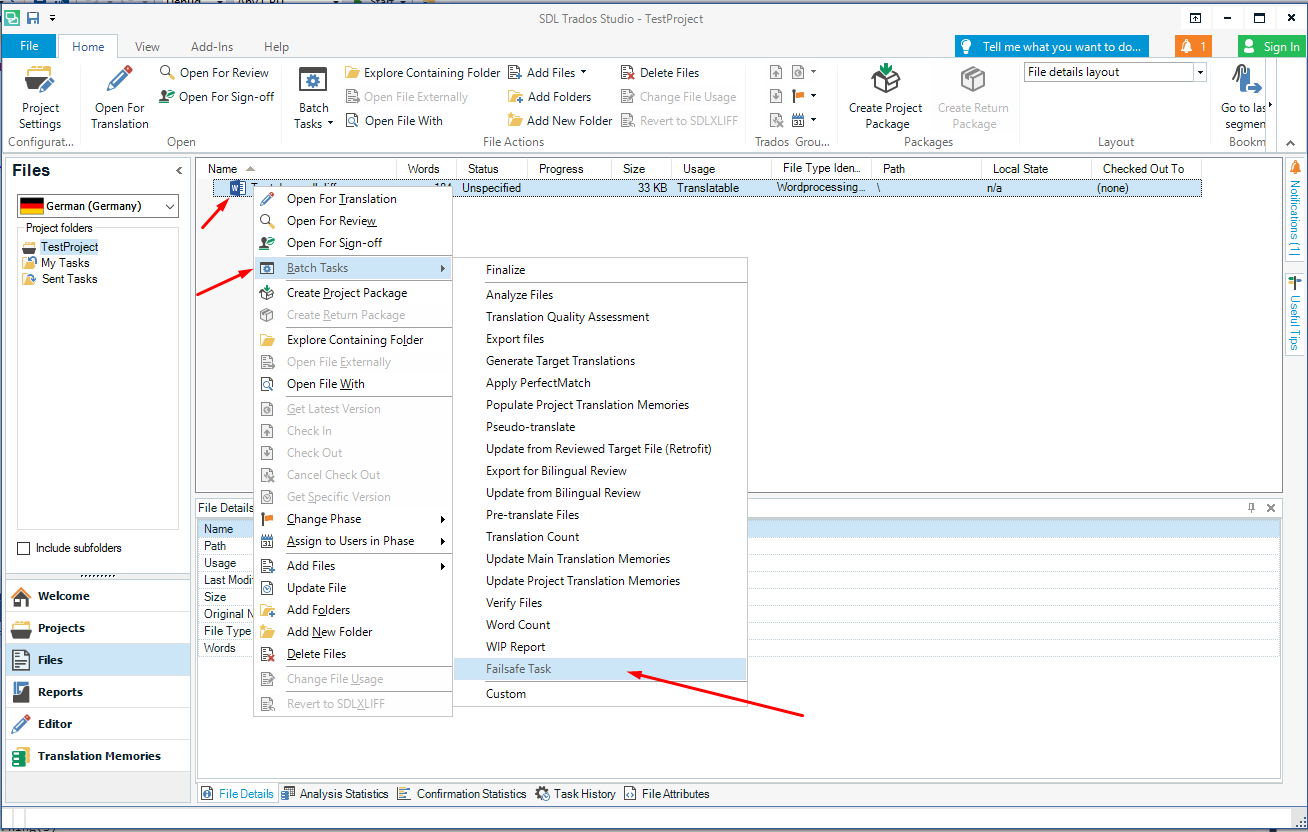The width and height of the screenshot is (1308, 832).
Task: Choose Update File in context menu
Action: pos(353,588)
